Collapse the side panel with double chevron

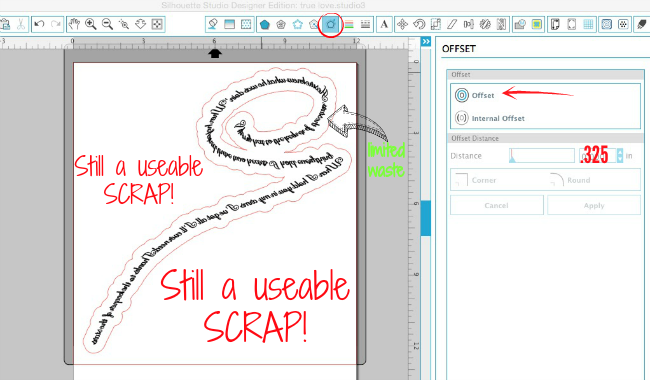click(426, 41)
